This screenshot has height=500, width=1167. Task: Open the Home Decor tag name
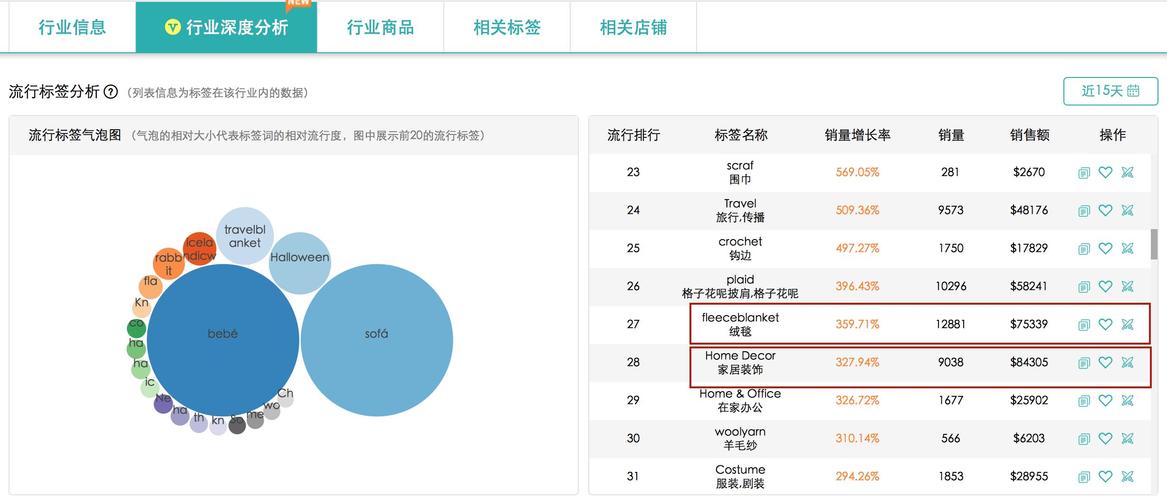click(741, 356)
